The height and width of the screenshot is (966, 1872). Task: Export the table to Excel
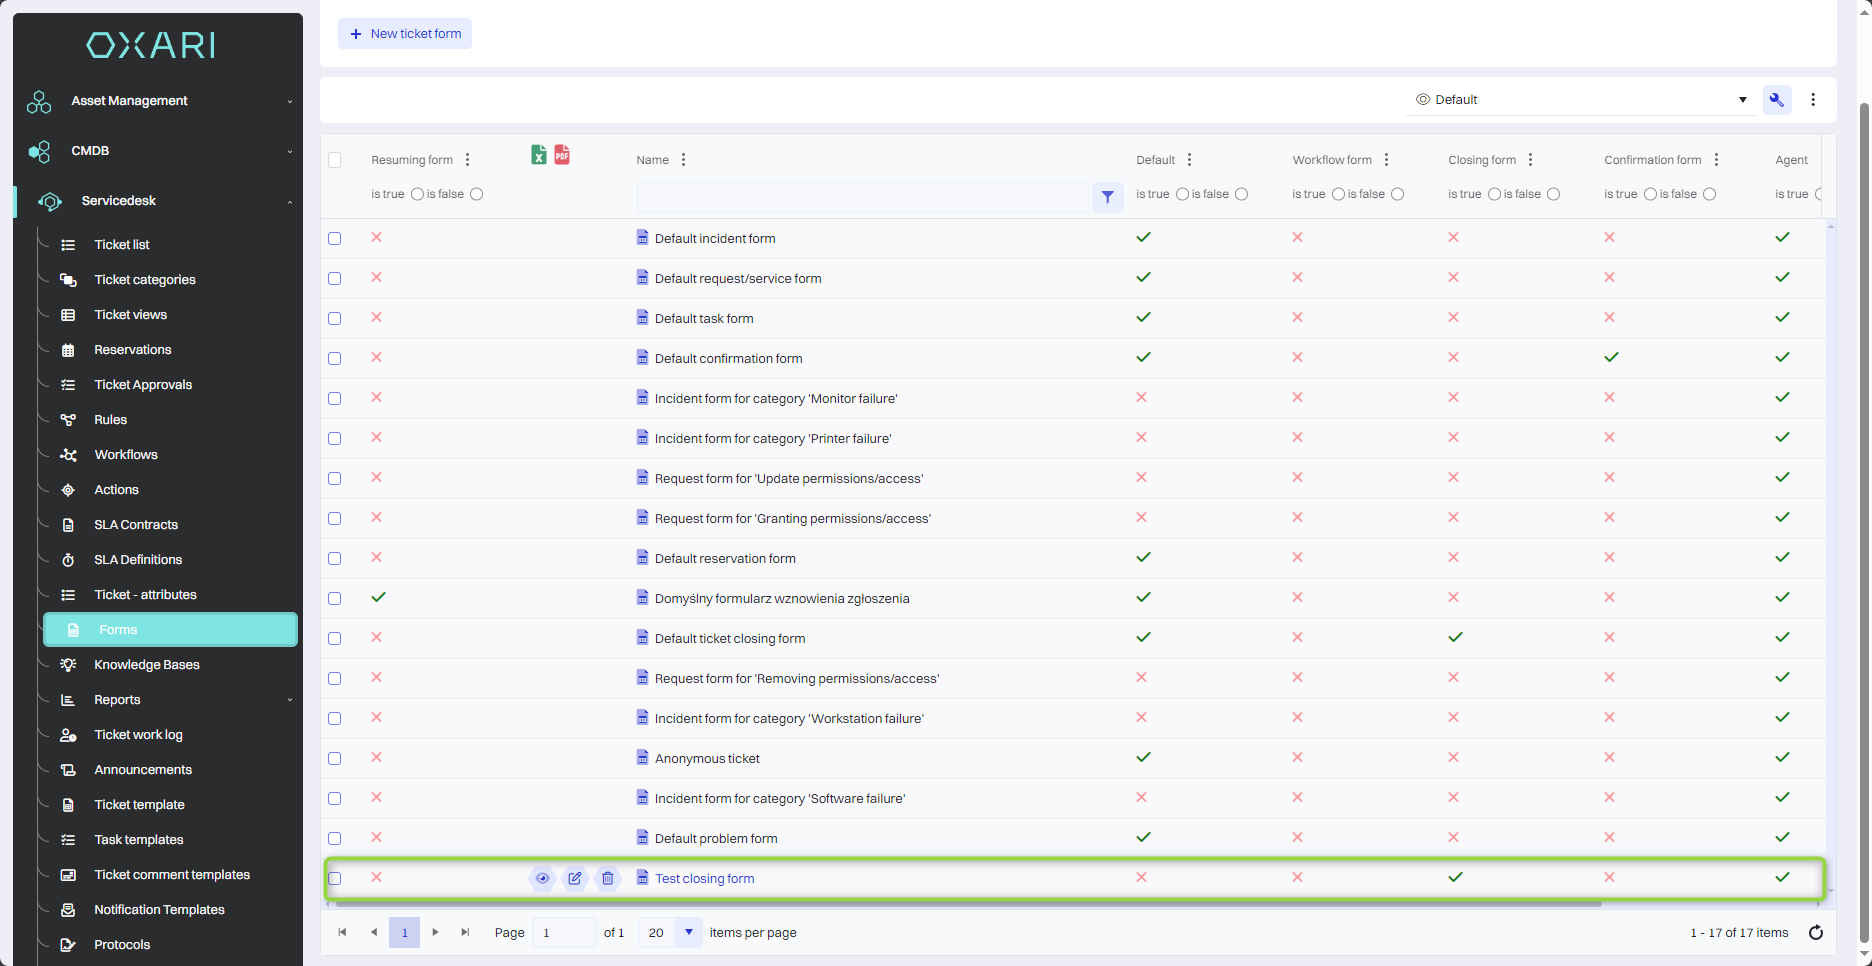(538, 155)
